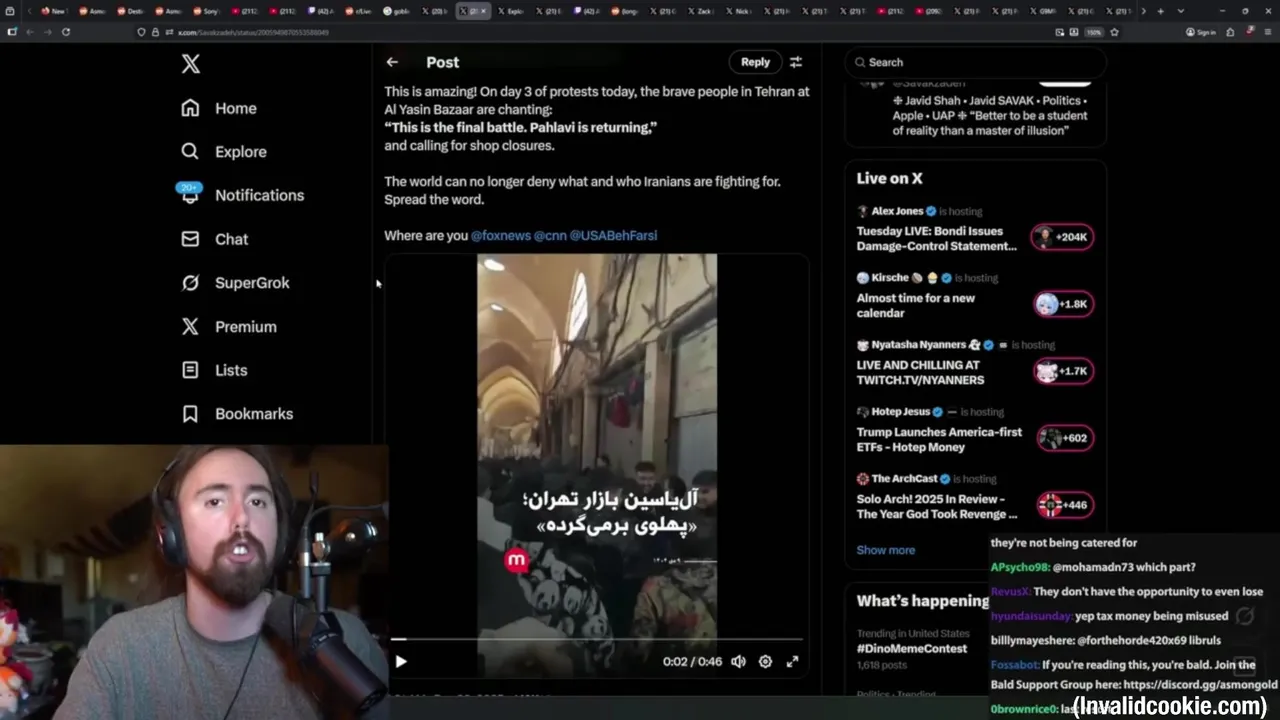Viewport: 1280px width, 720px height.
Task: Click the Bookmarks icon
Action: (190, 414)
